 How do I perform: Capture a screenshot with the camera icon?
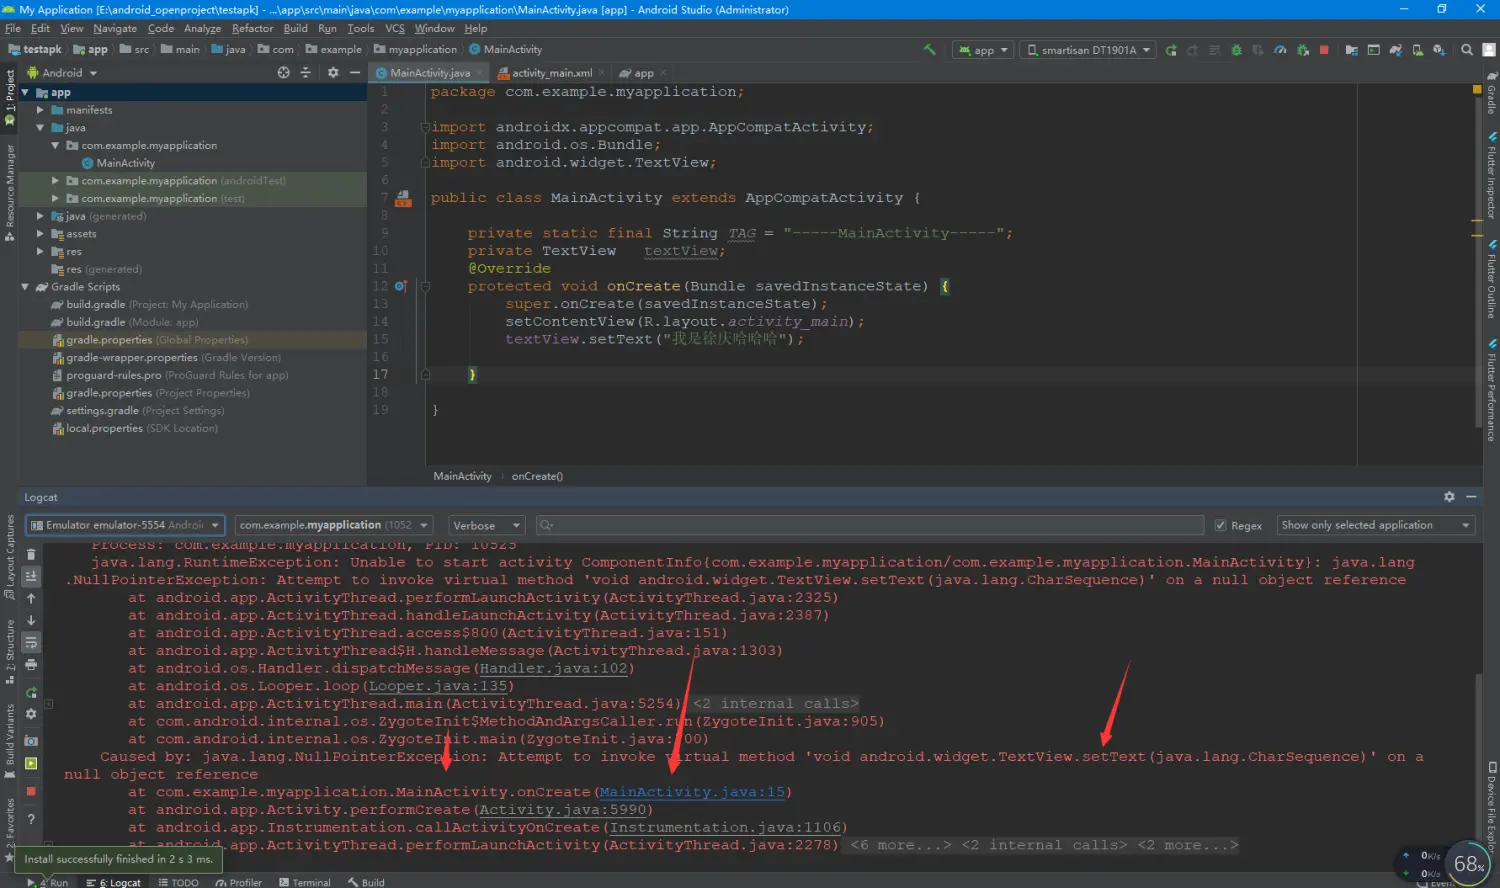click(31, 741)
